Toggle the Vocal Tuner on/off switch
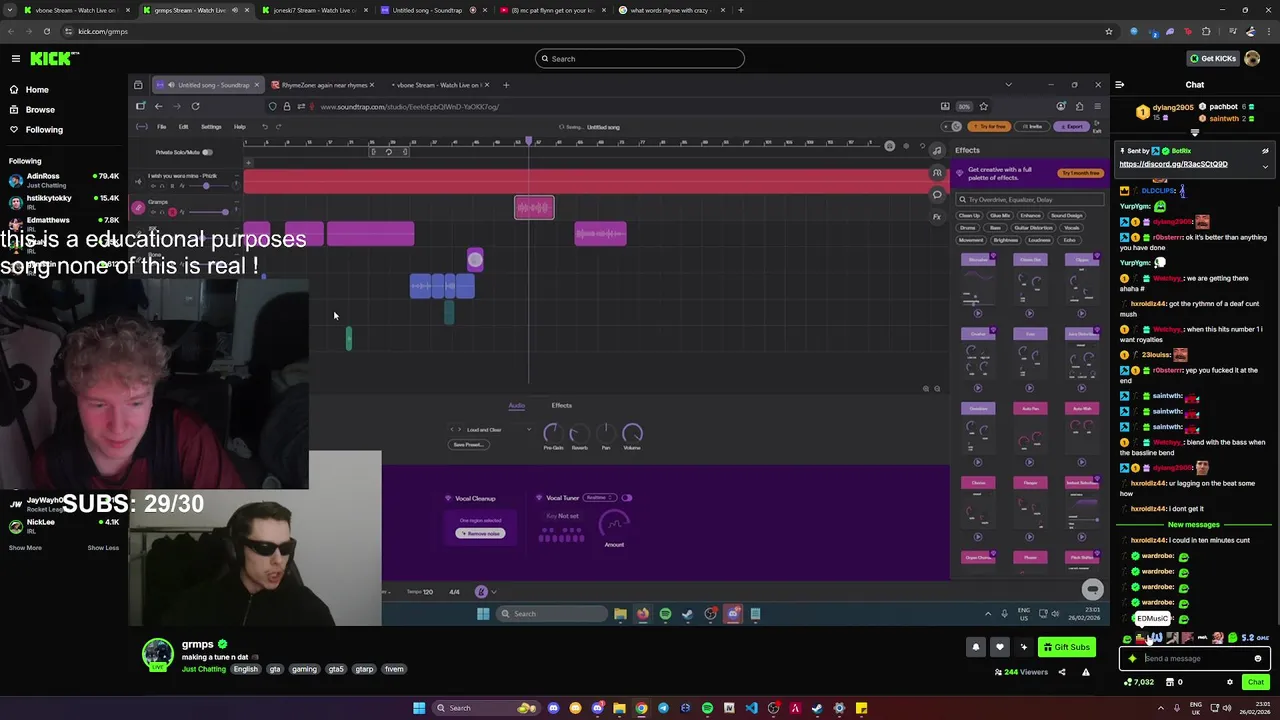Screen dimensions: 1280x720 point(627,497)
